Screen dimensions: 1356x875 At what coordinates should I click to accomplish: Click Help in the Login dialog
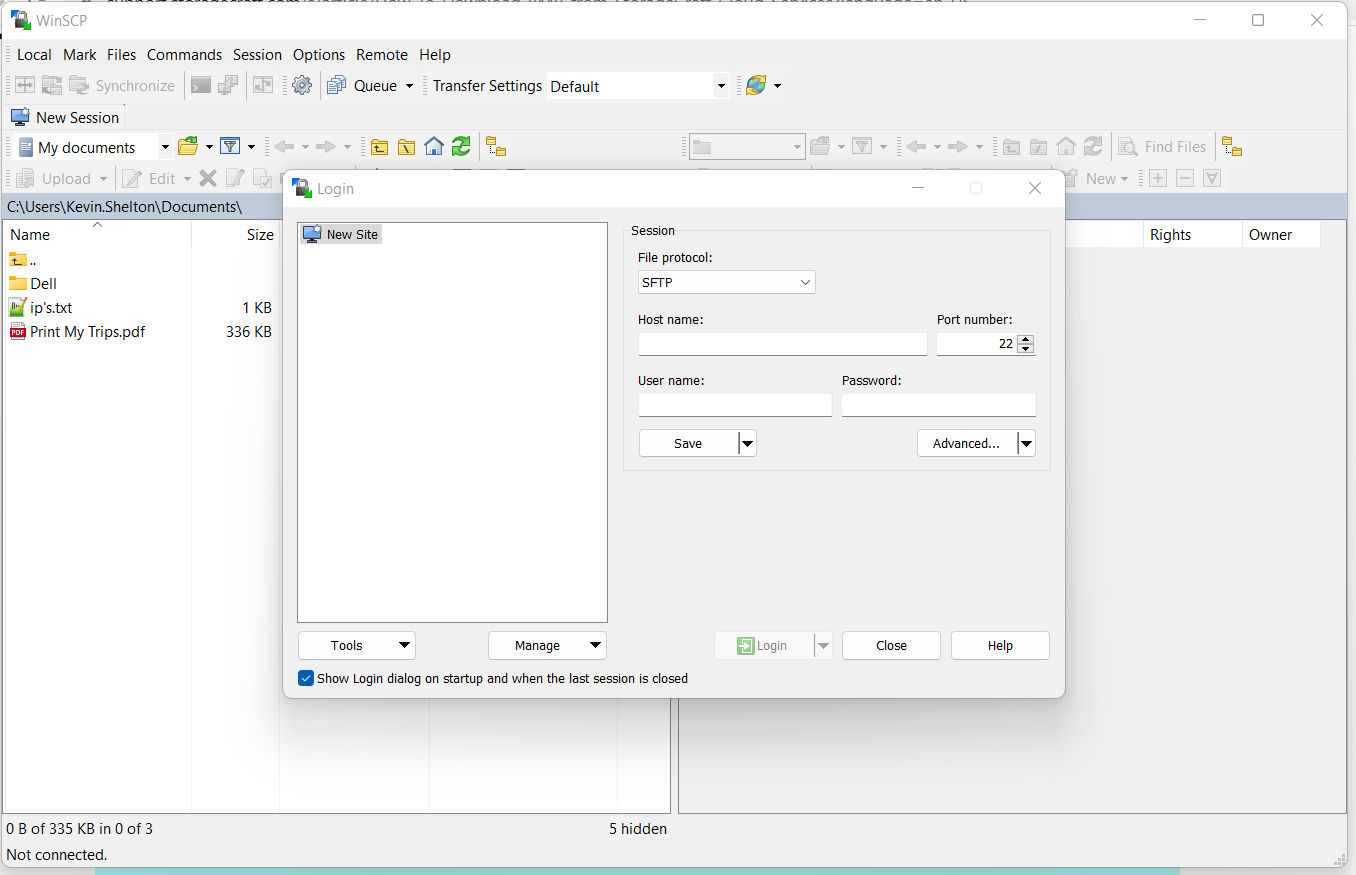[x=999, y=645]
